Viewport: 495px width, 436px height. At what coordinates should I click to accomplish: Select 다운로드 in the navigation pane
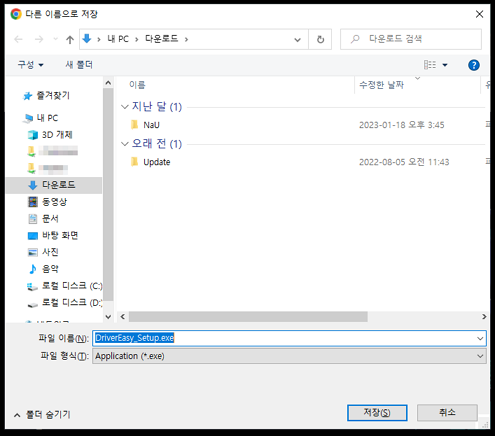coord(54,185)
